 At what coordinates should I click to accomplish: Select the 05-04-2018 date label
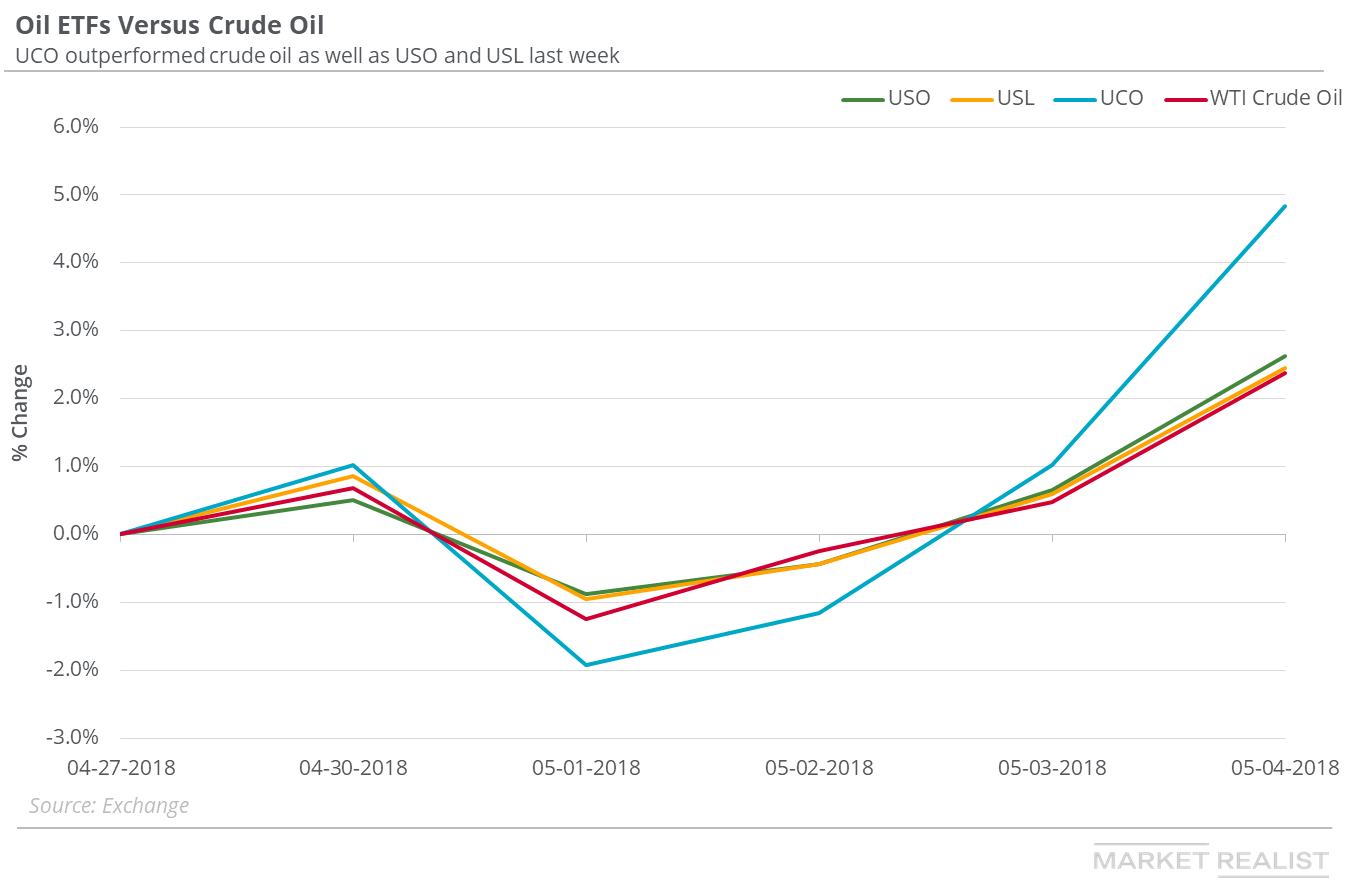coord(1283,768)
